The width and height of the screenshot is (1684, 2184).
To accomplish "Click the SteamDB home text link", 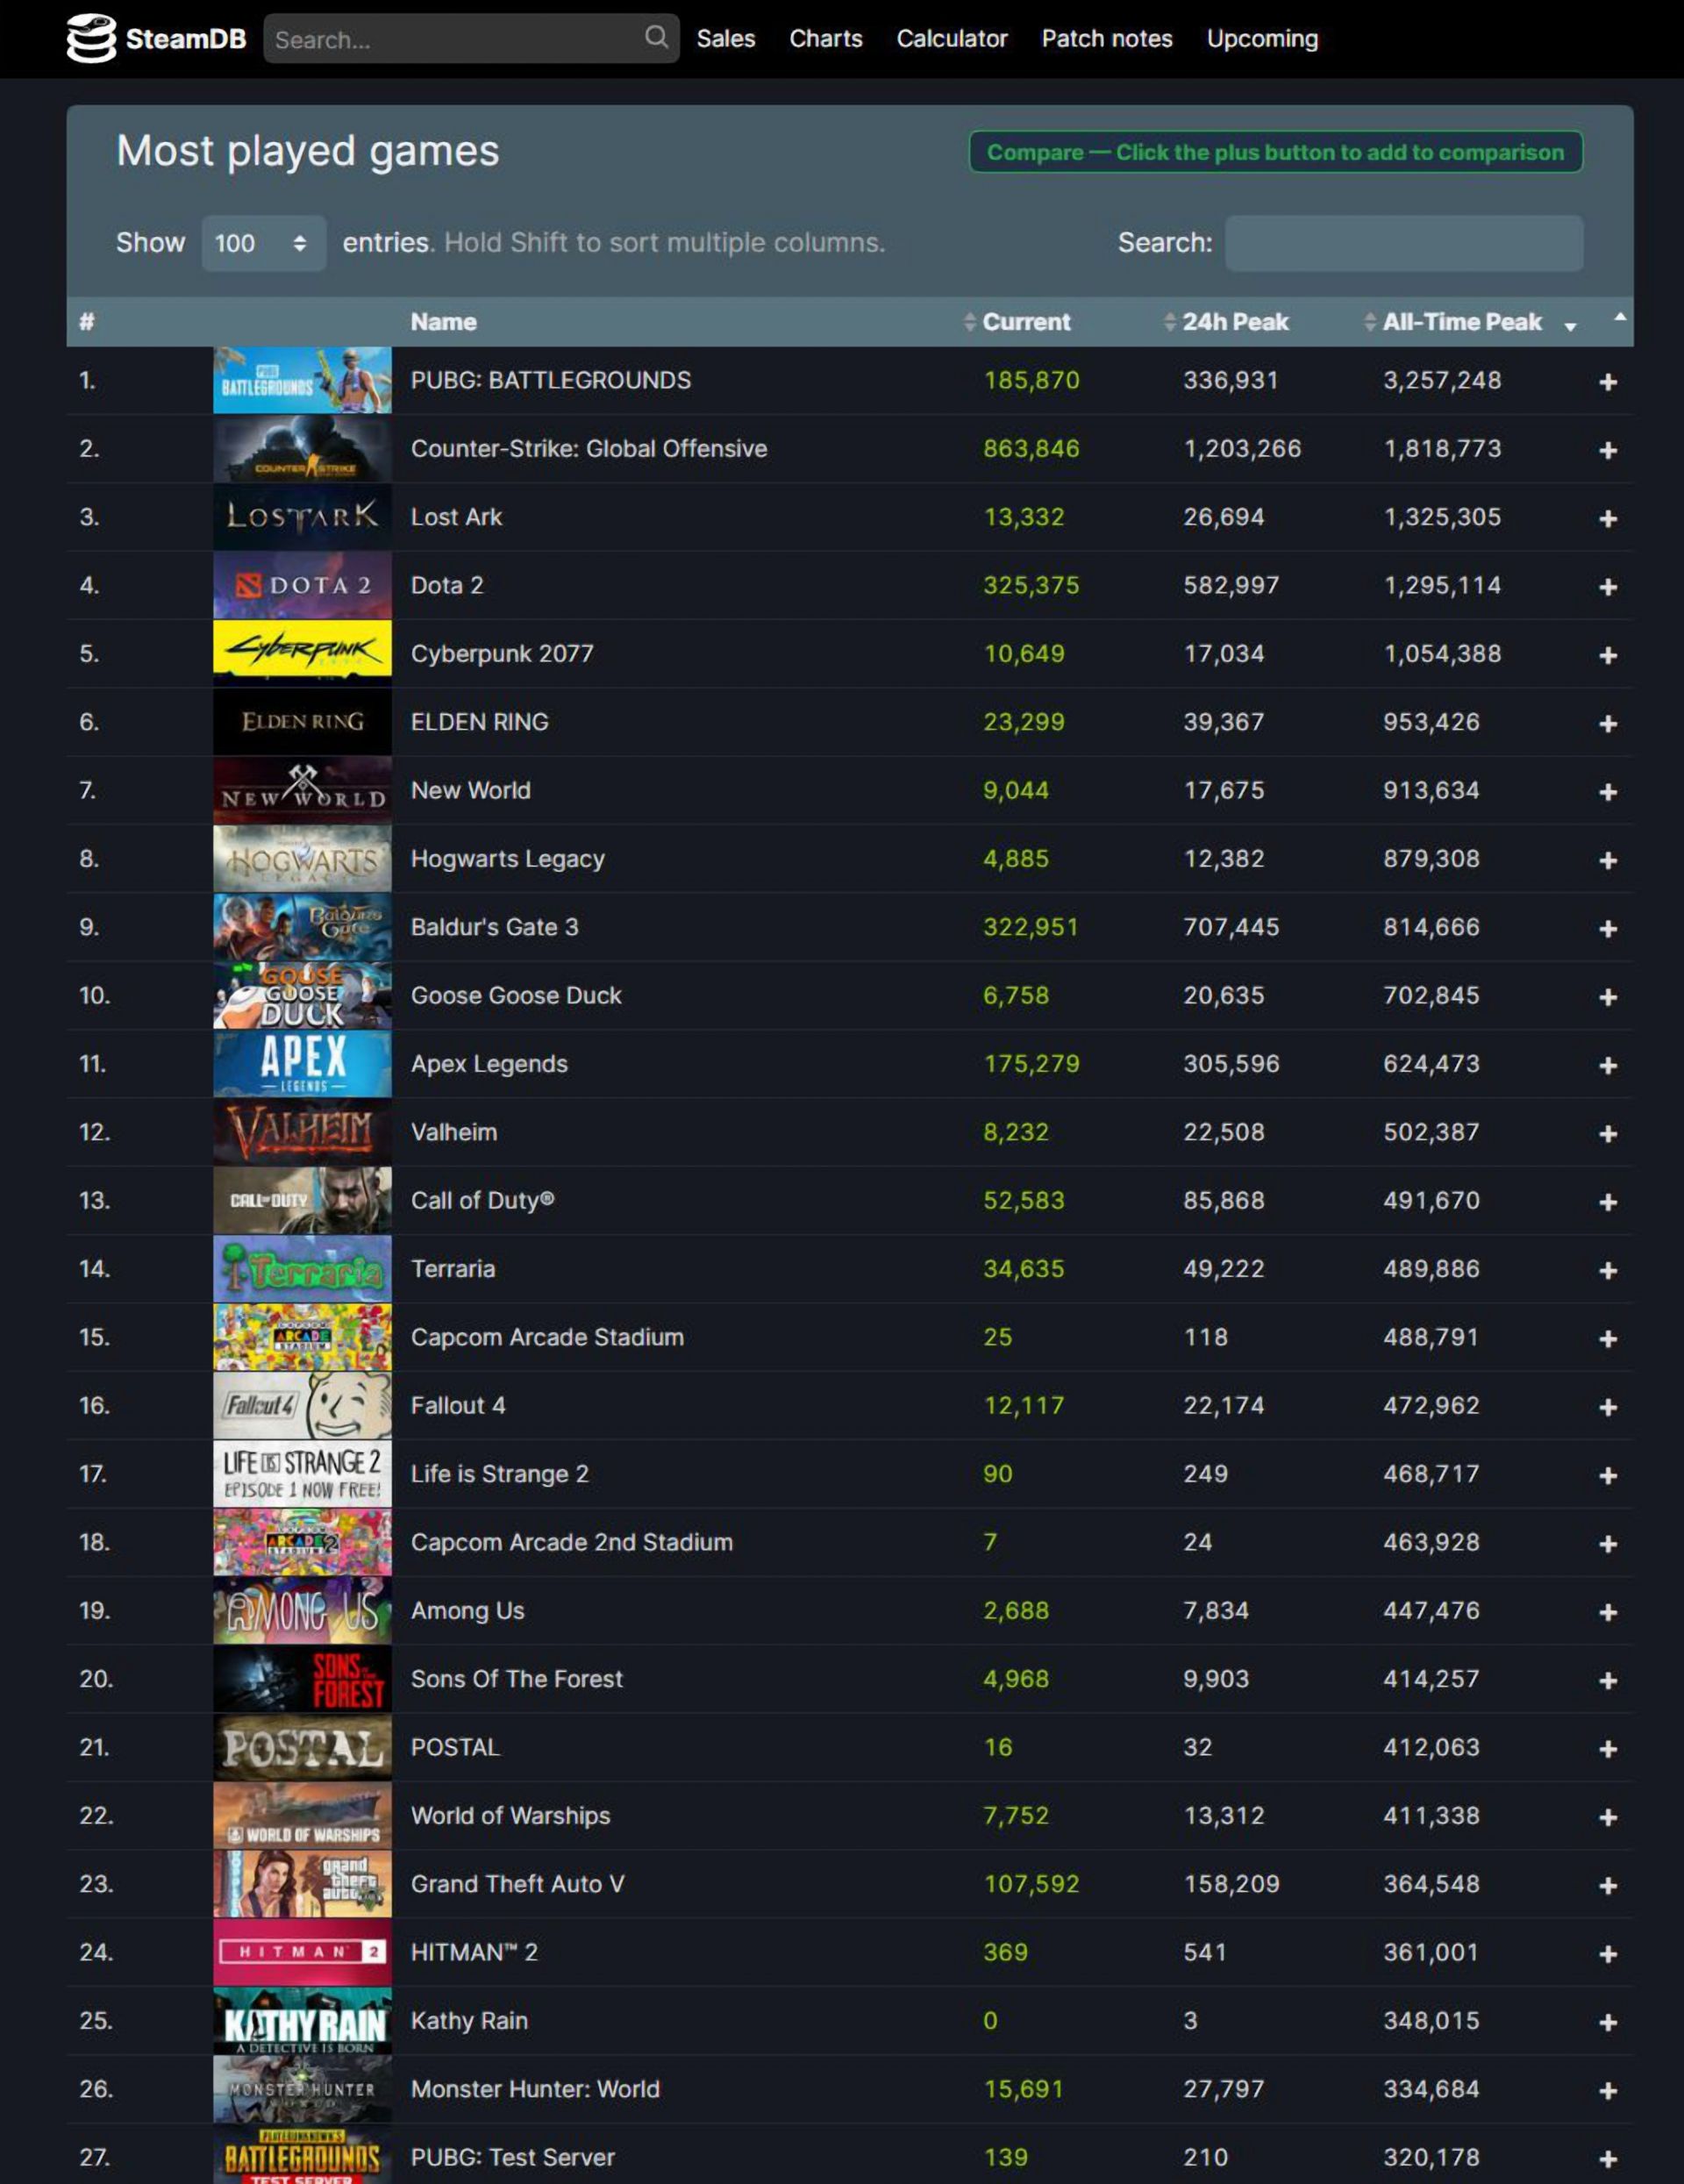I will click(186, 39).
